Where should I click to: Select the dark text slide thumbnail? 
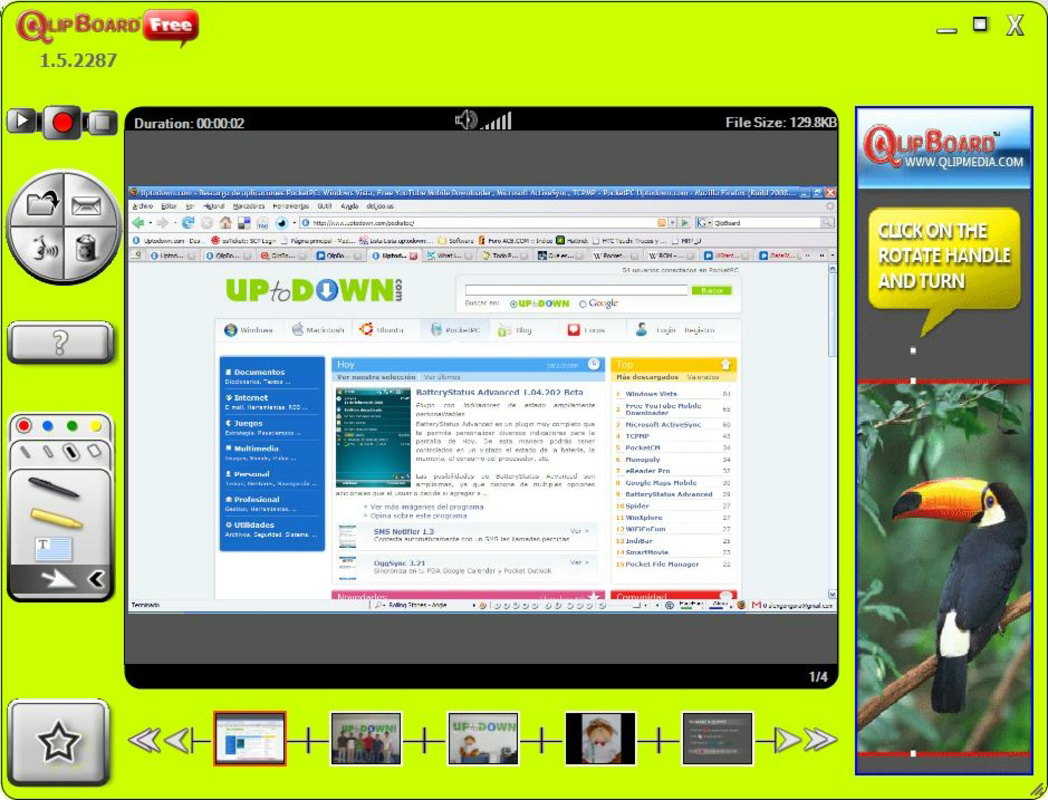717,739
